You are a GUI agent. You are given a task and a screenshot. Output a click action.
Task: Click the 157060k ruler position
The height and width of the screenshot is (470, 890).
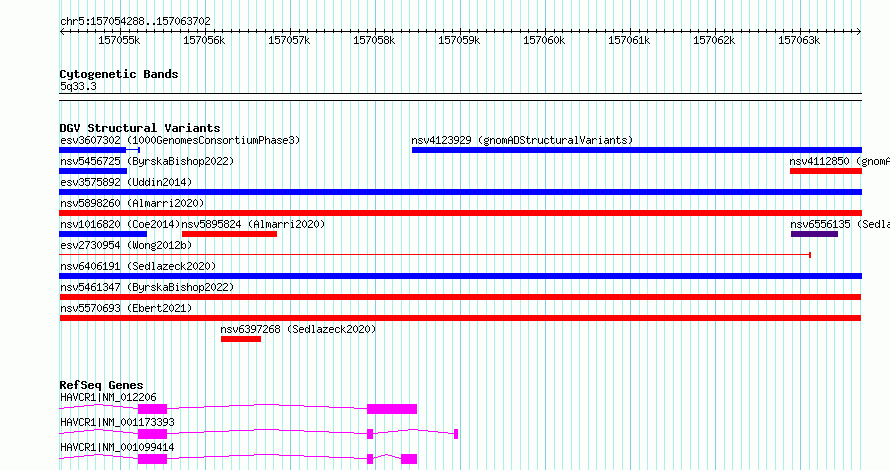[544, 40]
